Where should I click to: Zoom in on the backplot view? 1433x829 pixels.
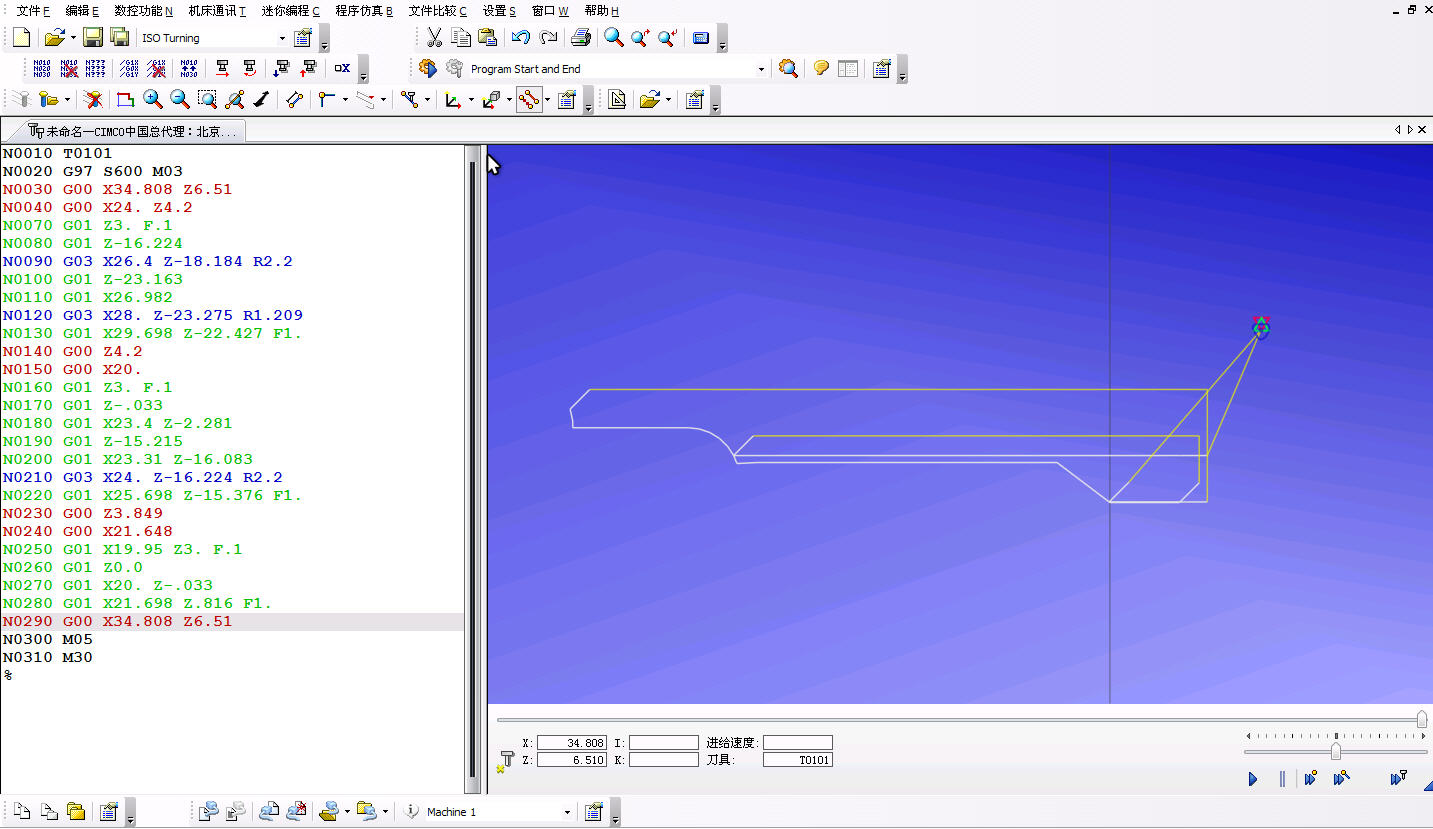153,99
